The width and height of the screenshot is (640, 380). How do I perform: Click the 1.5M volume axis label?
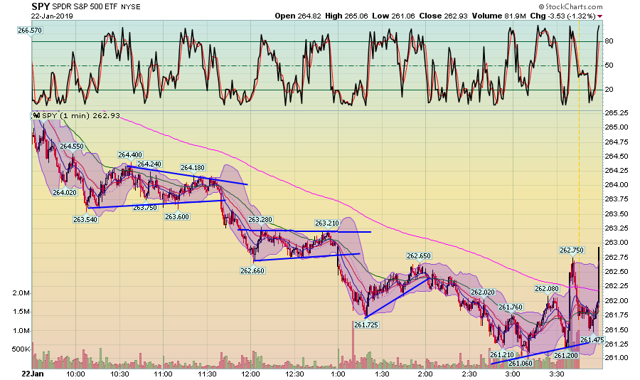[21, 311]
